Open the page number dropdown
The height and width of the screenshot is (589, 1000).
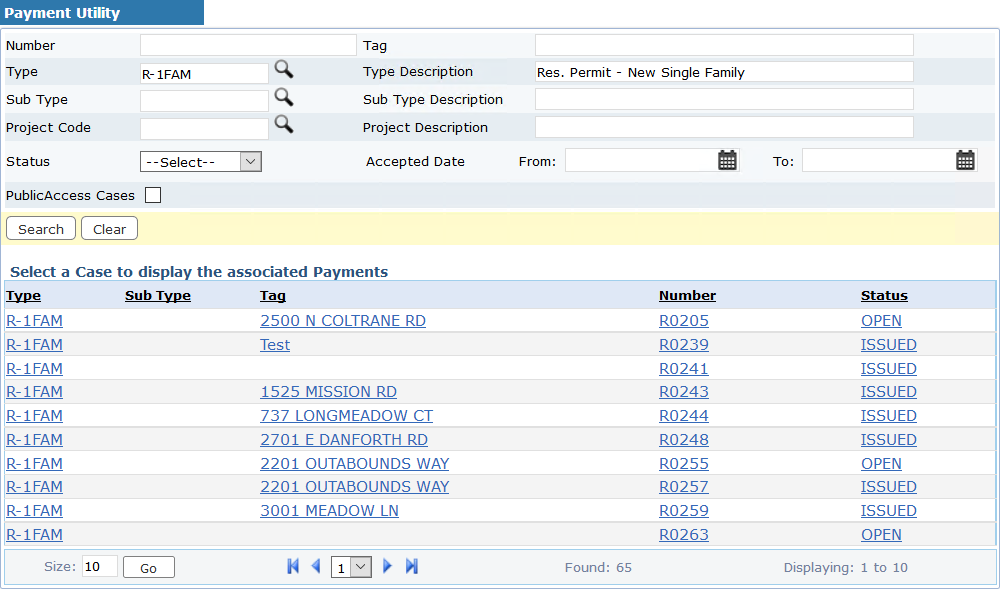click(x=351, y=568)
